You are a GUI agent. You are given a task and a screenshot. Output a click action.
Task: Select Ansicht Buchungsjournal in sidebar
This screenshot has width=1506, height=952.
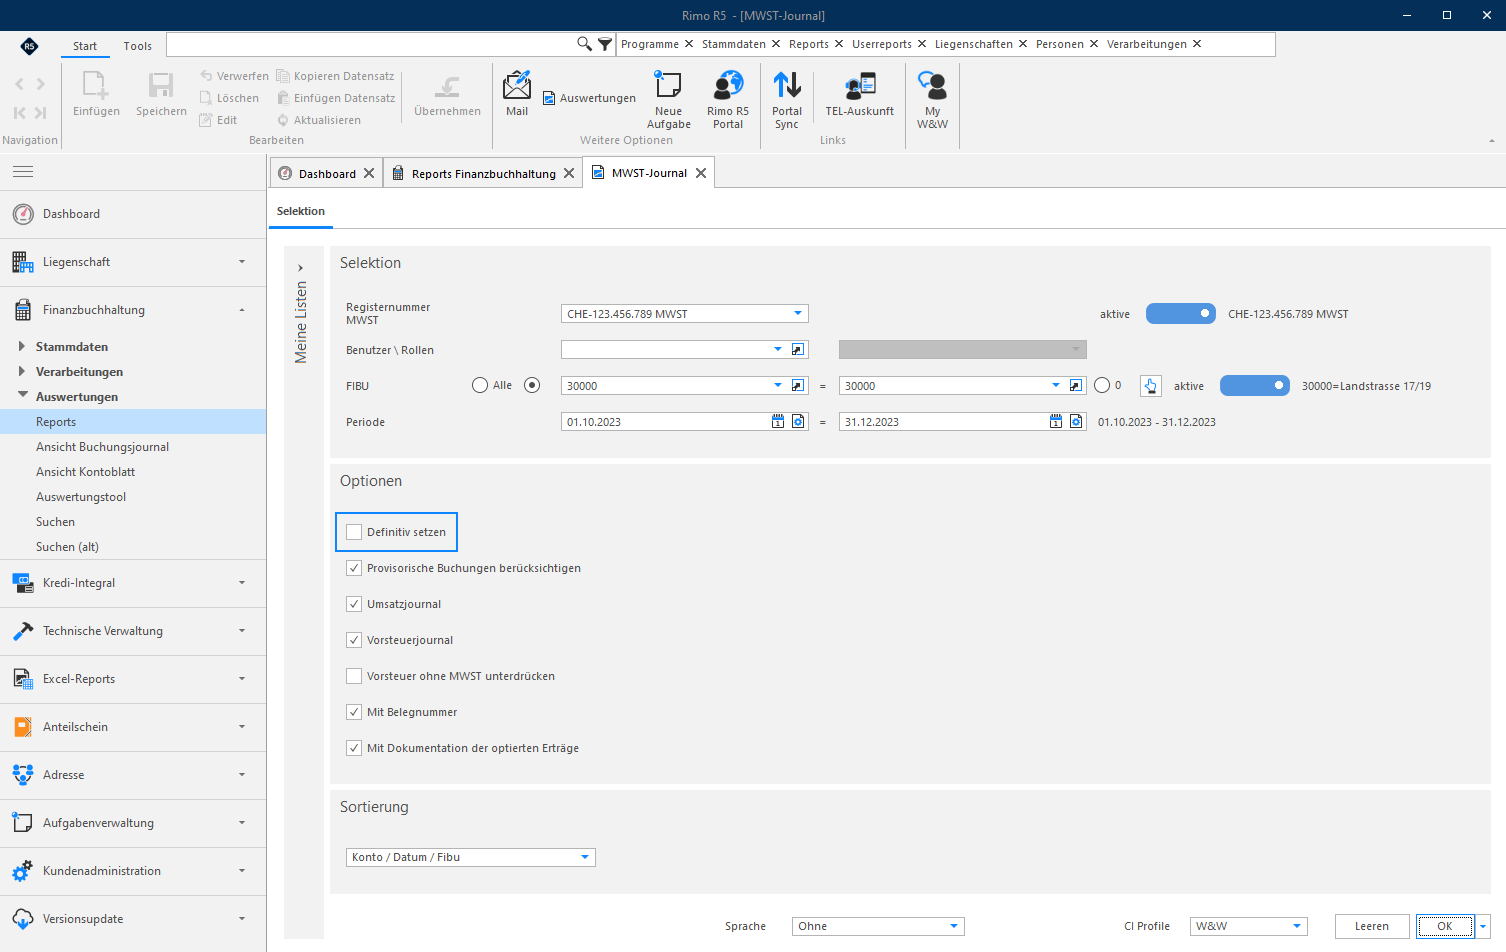point(133,447)
